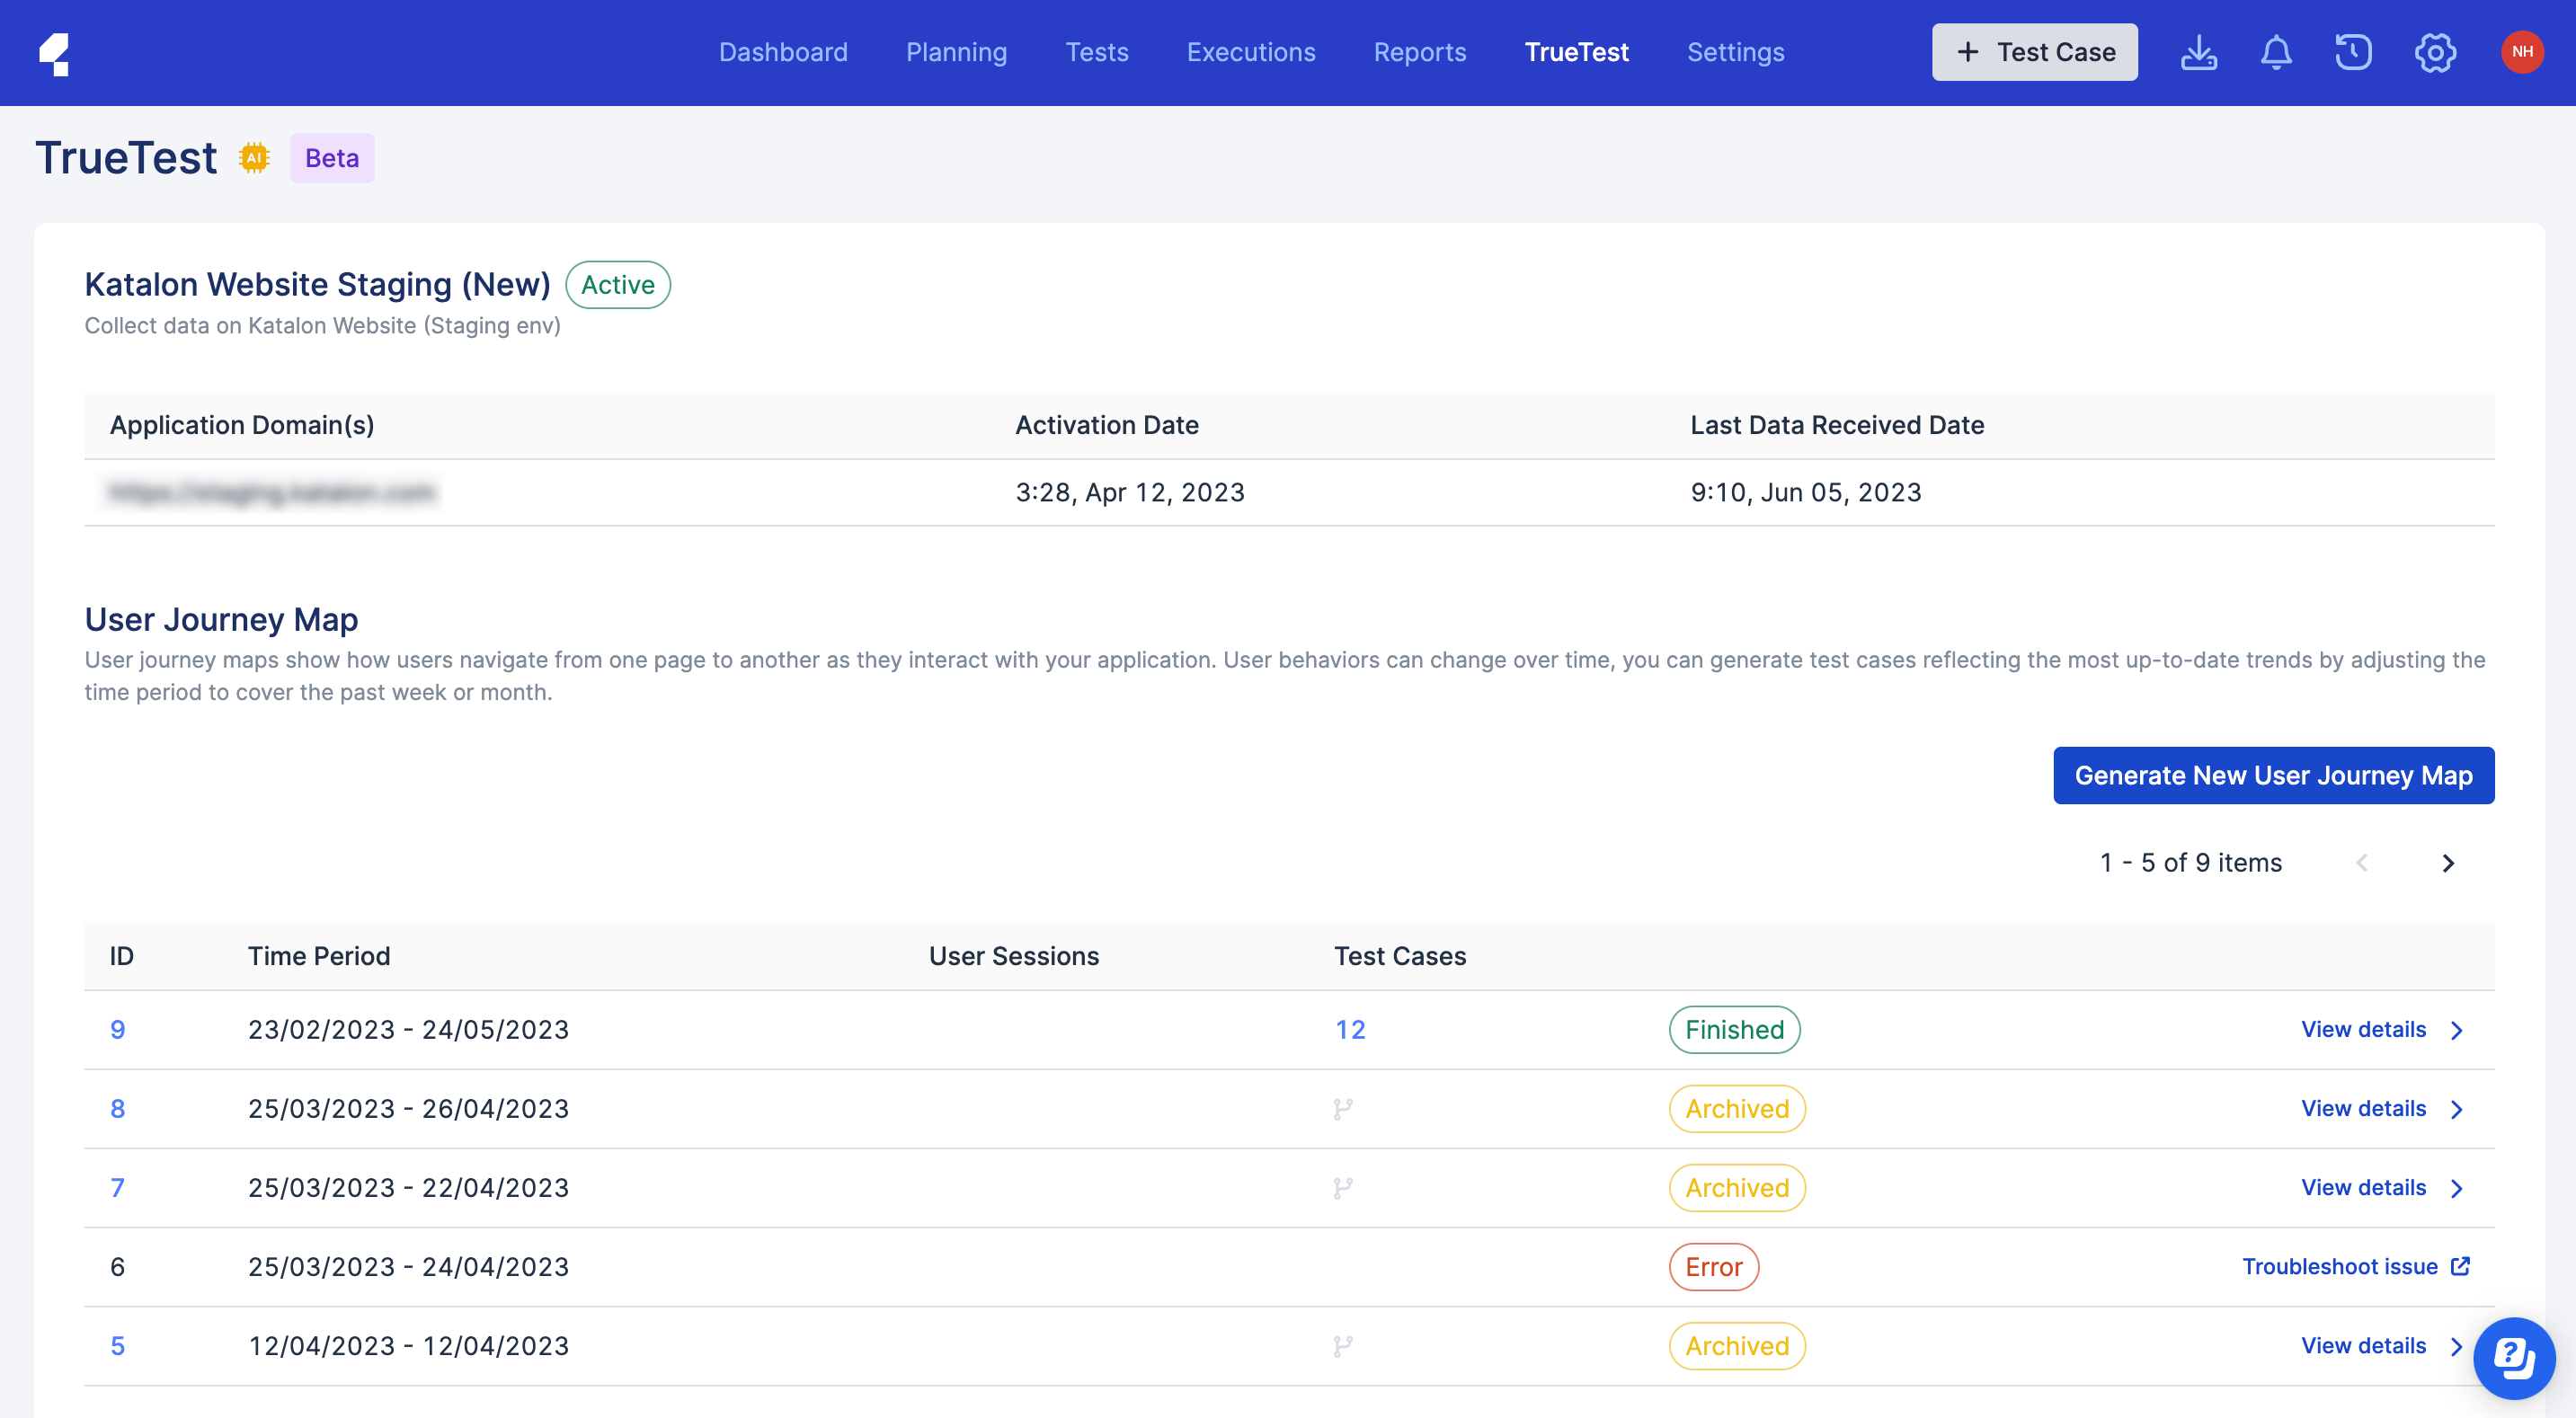Click the branch icon in row 7
Viewport: 2576px width, 1418px height.
[1343, 1188]
